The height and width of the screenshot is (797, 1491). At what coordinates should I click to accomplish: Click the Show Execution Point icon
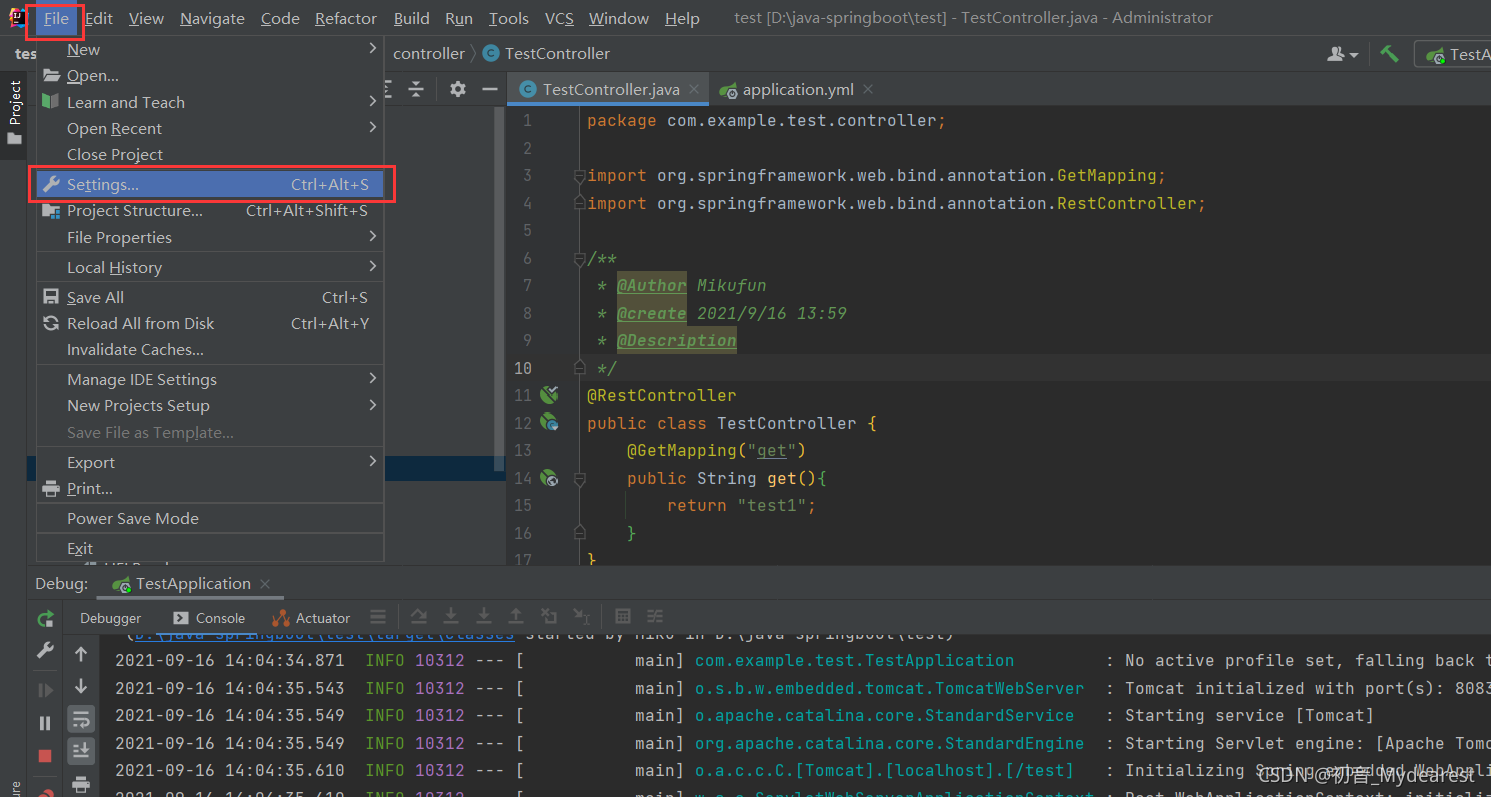point(378,617)
